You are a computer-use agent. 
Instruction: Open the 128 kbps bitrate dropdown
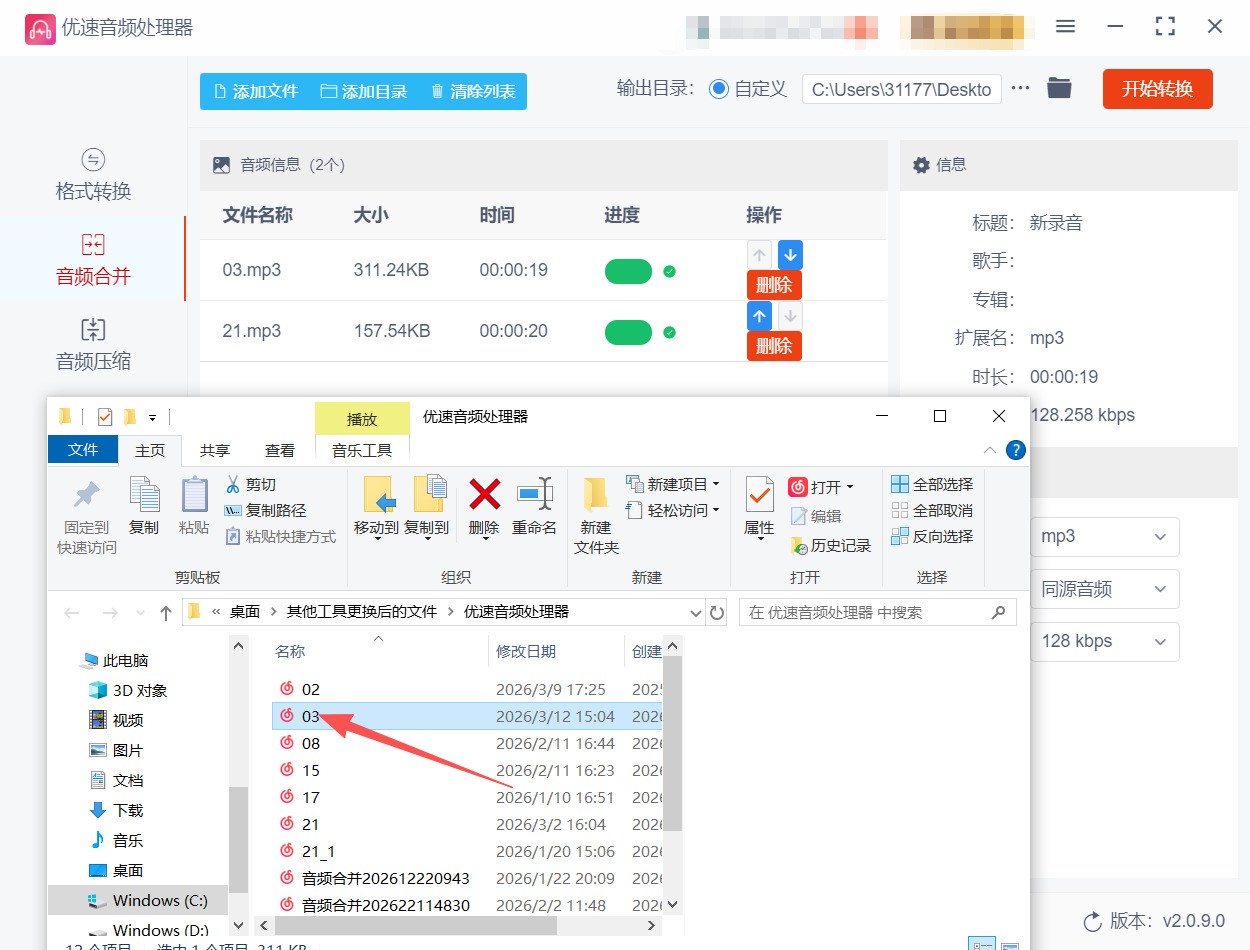coord(1104,641)
